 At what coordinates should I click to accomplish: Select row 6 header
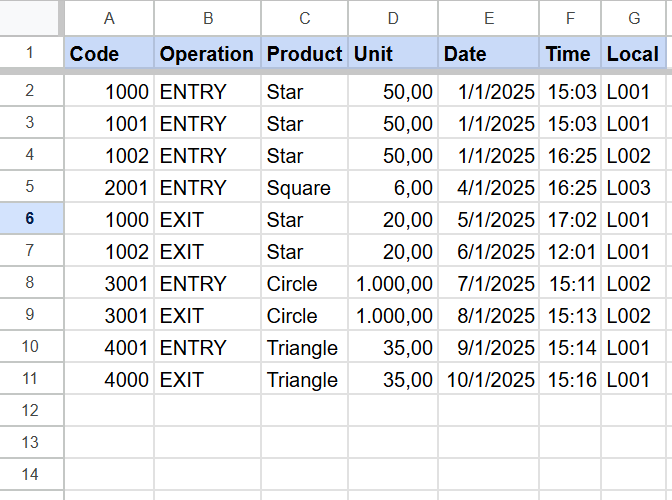[30, 219]
